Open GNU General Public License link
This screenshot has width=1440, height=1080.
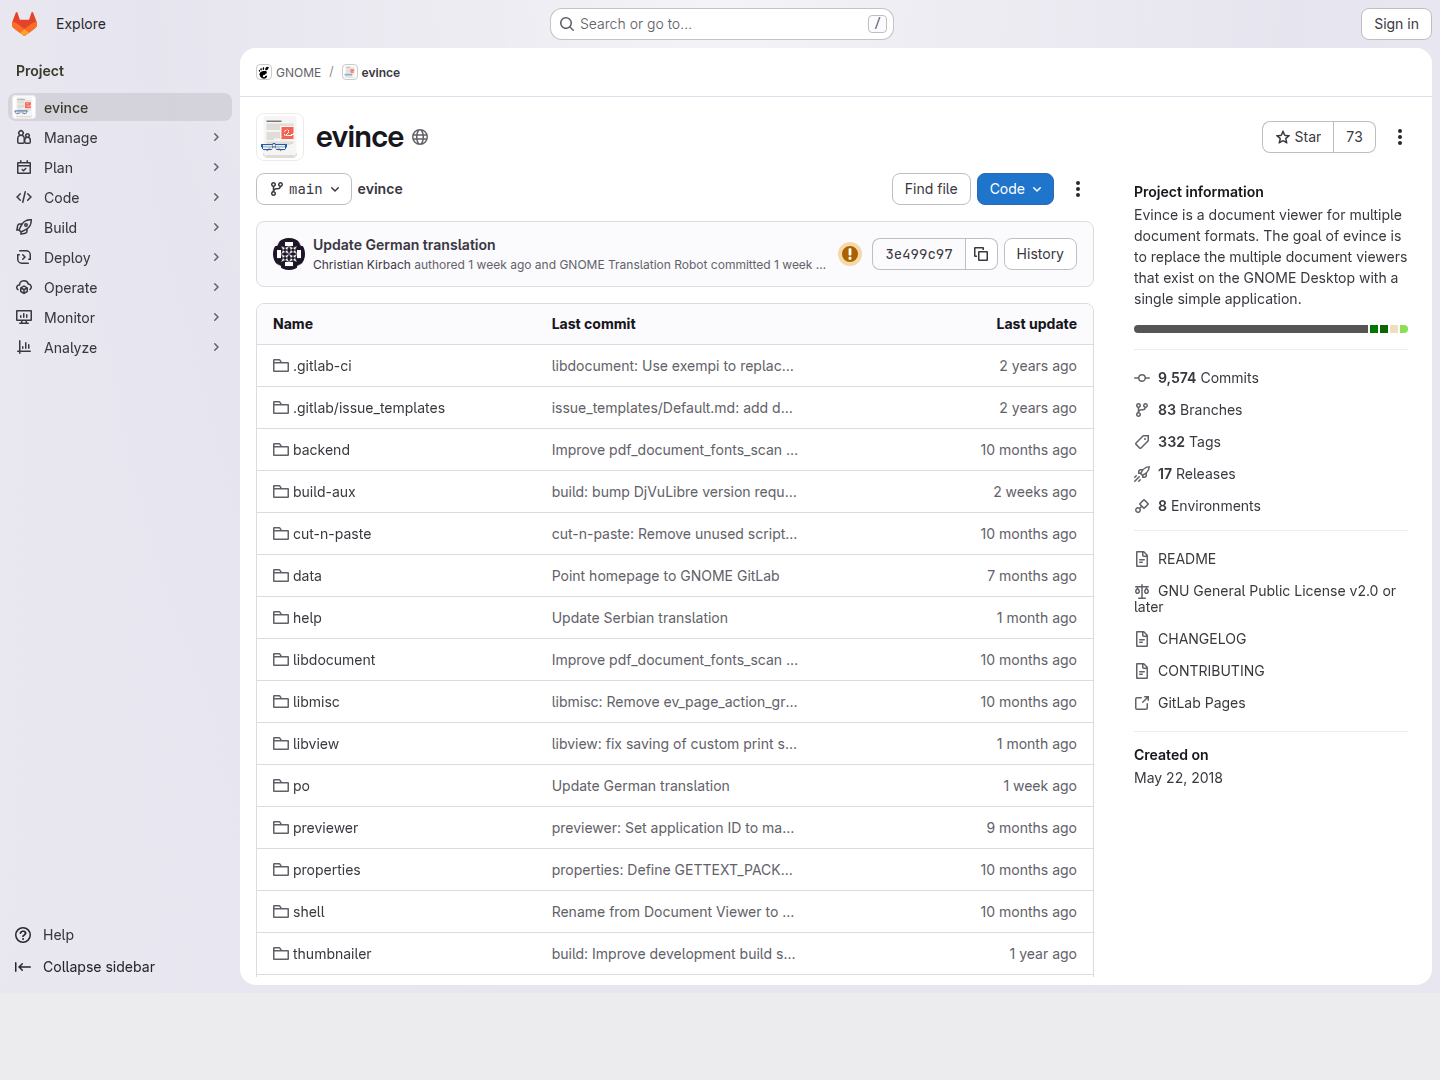click(1265, 599)
